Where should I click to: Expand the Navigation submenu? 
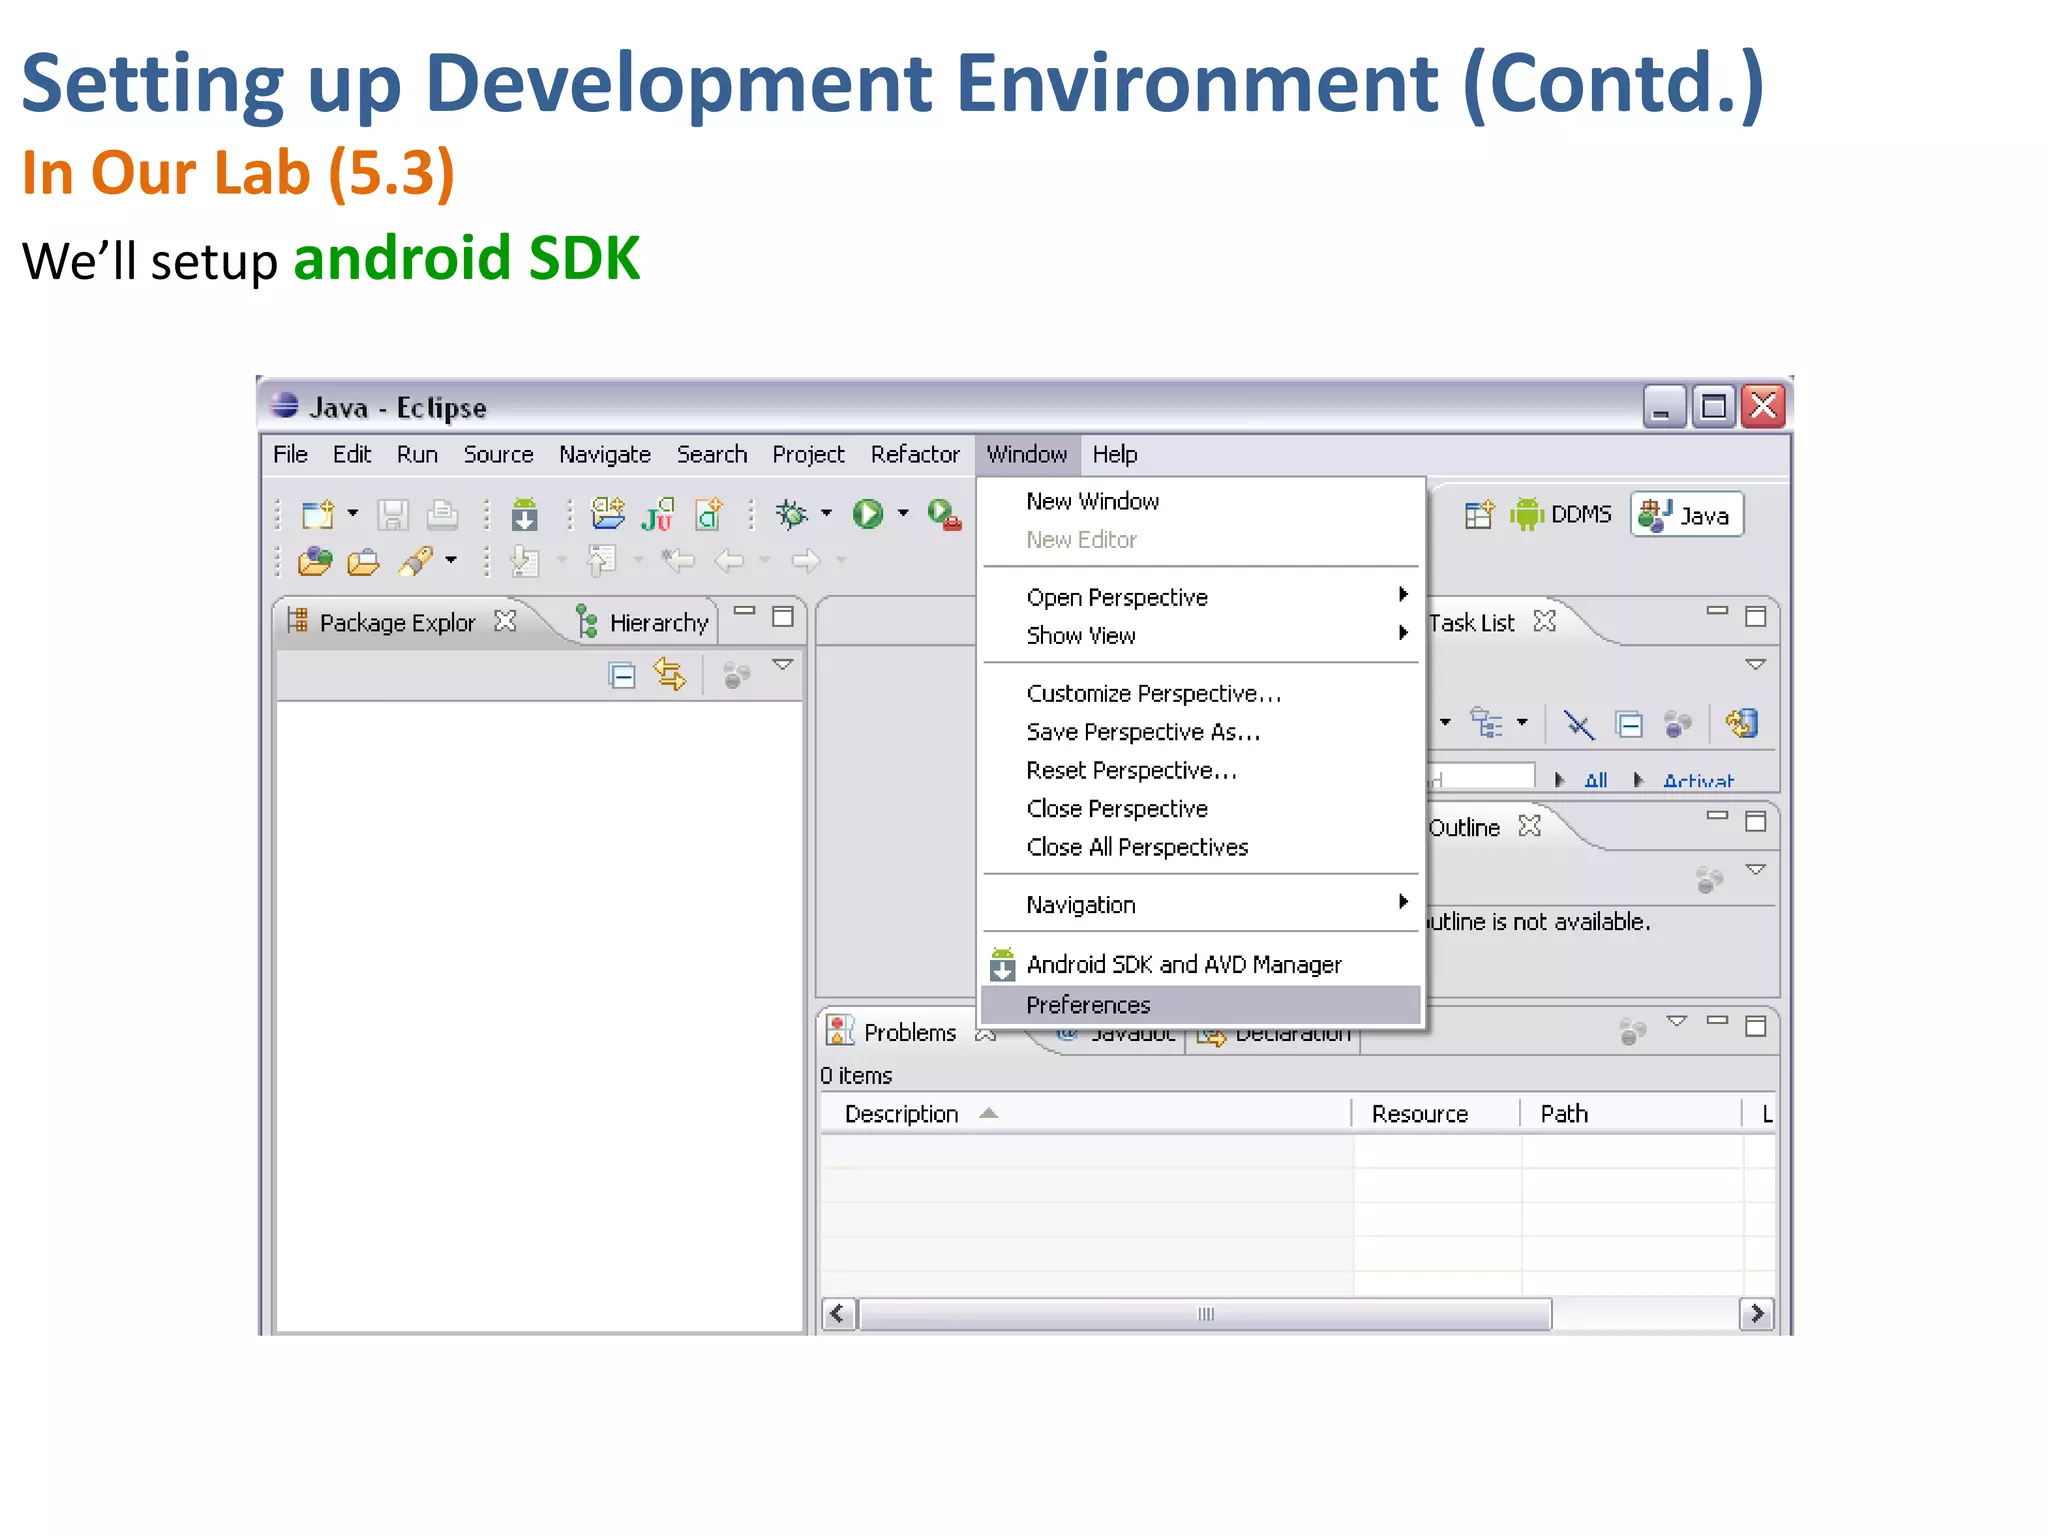coord(1202,904)
